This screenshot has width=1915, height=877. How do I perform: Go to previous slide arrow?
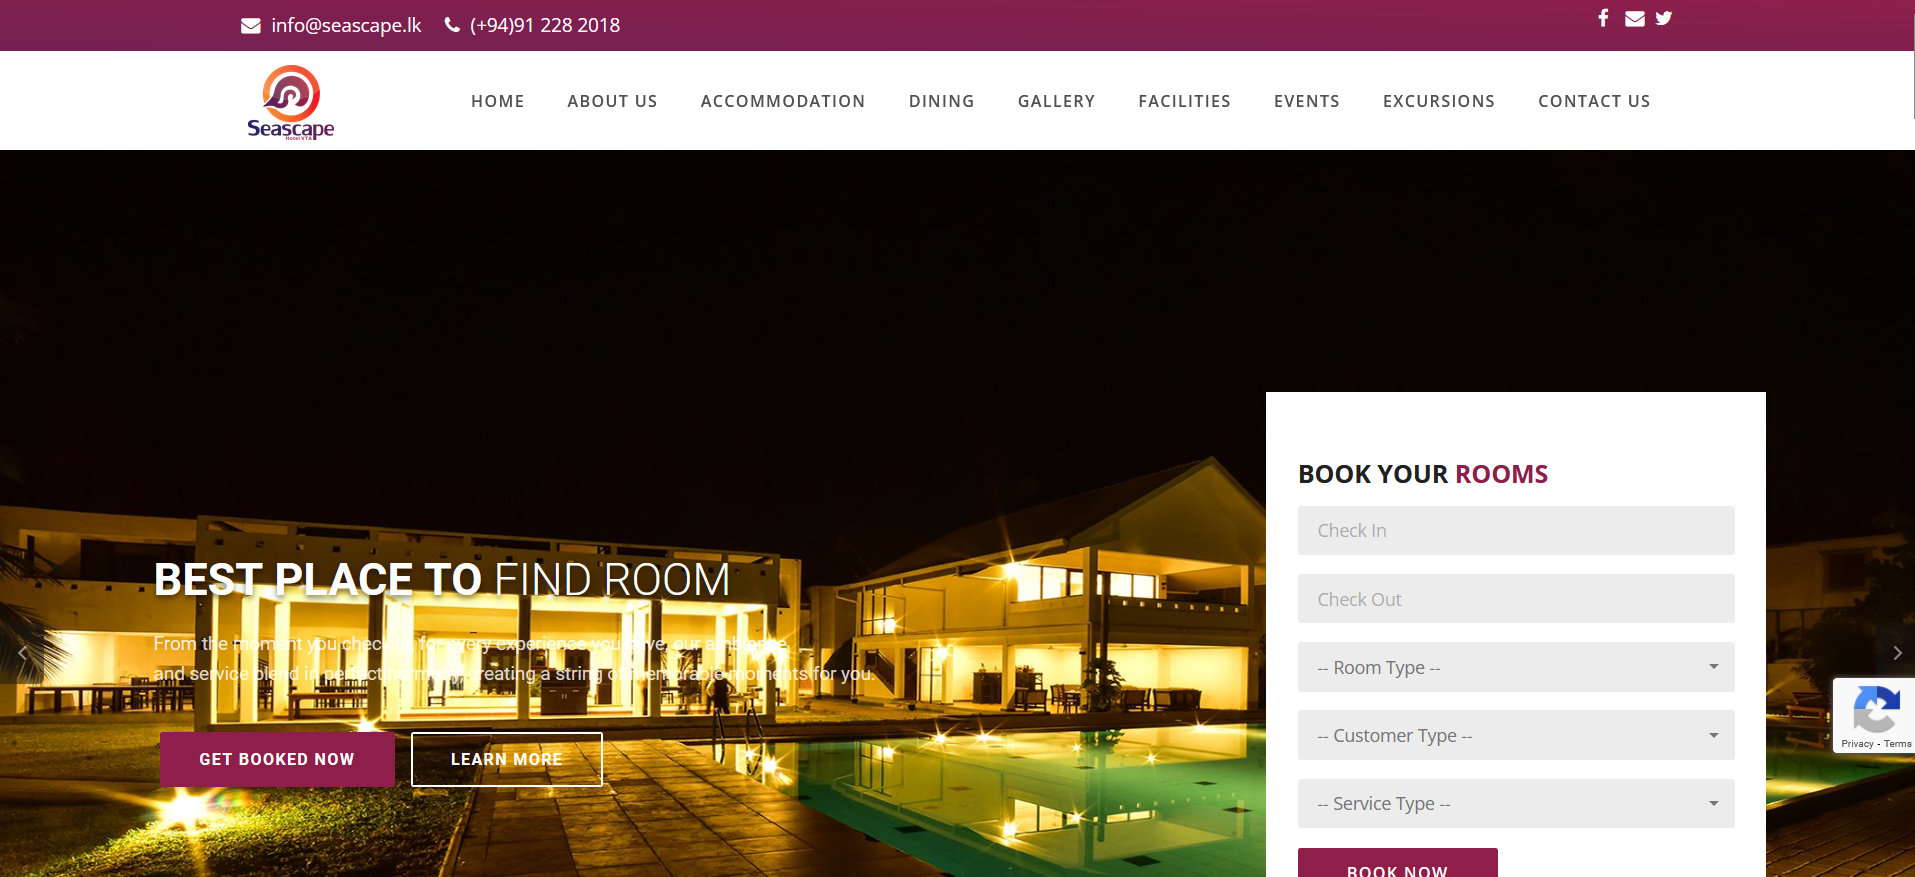(22, 653)
